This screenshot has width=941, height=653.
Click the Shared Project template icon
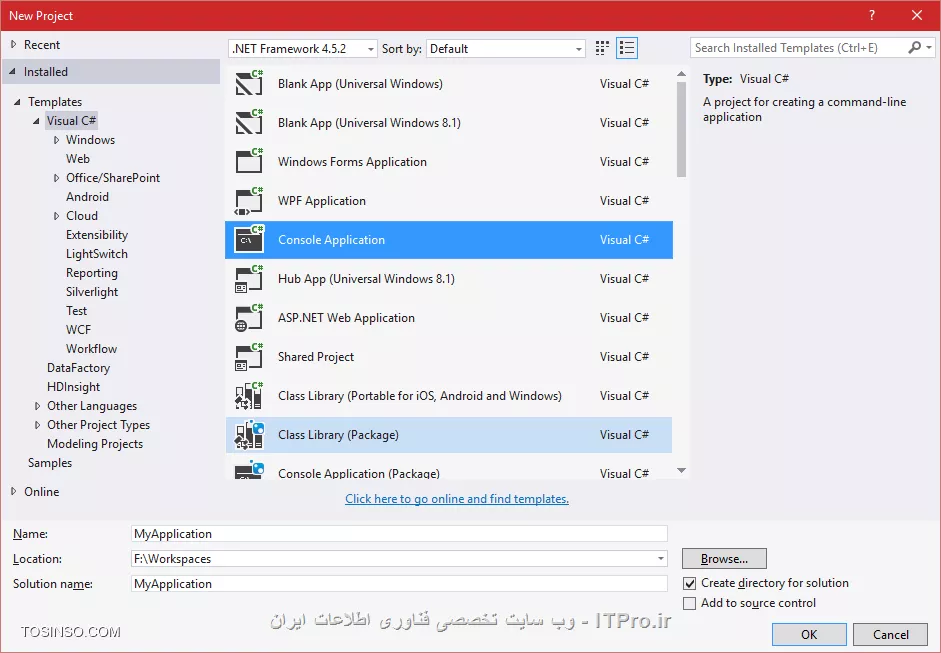pos(248,357)
